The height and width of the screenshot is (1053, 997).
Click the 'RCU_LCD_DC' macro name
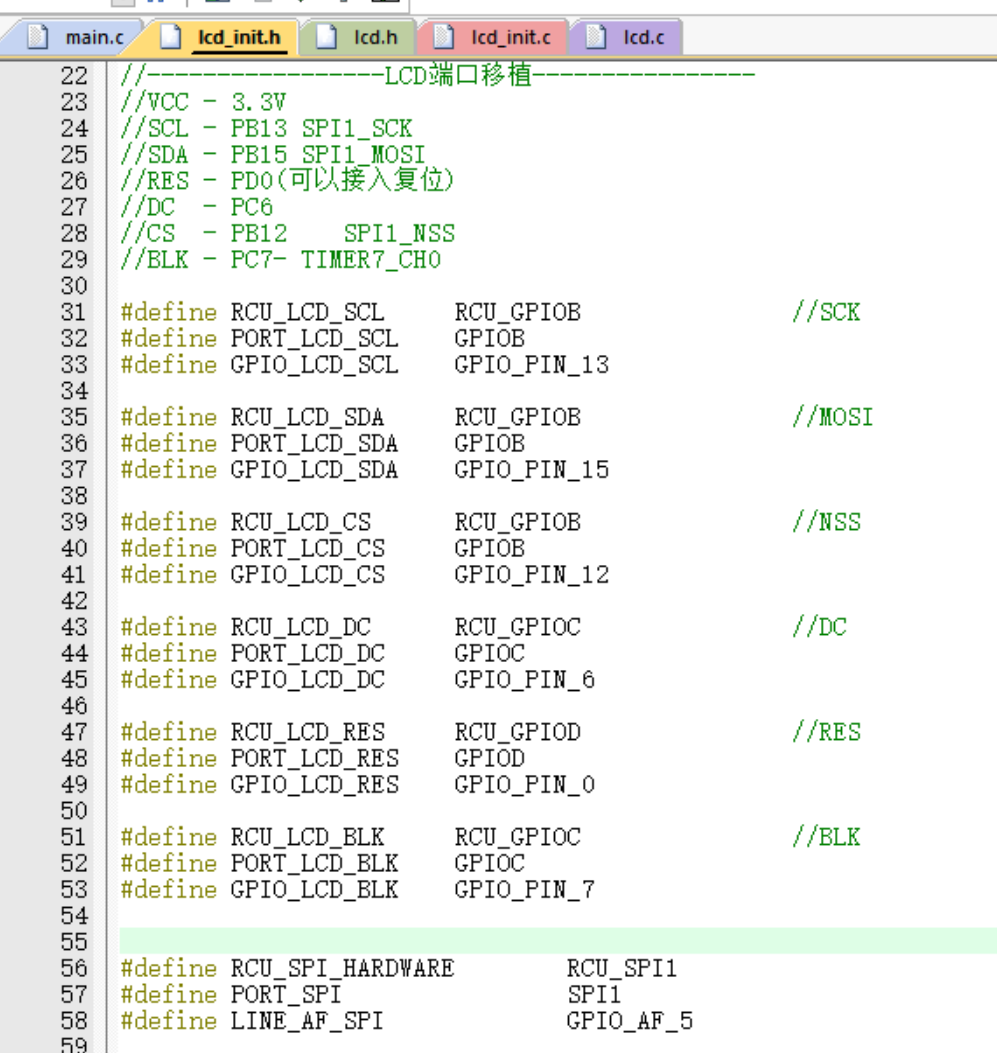point(301,627)
